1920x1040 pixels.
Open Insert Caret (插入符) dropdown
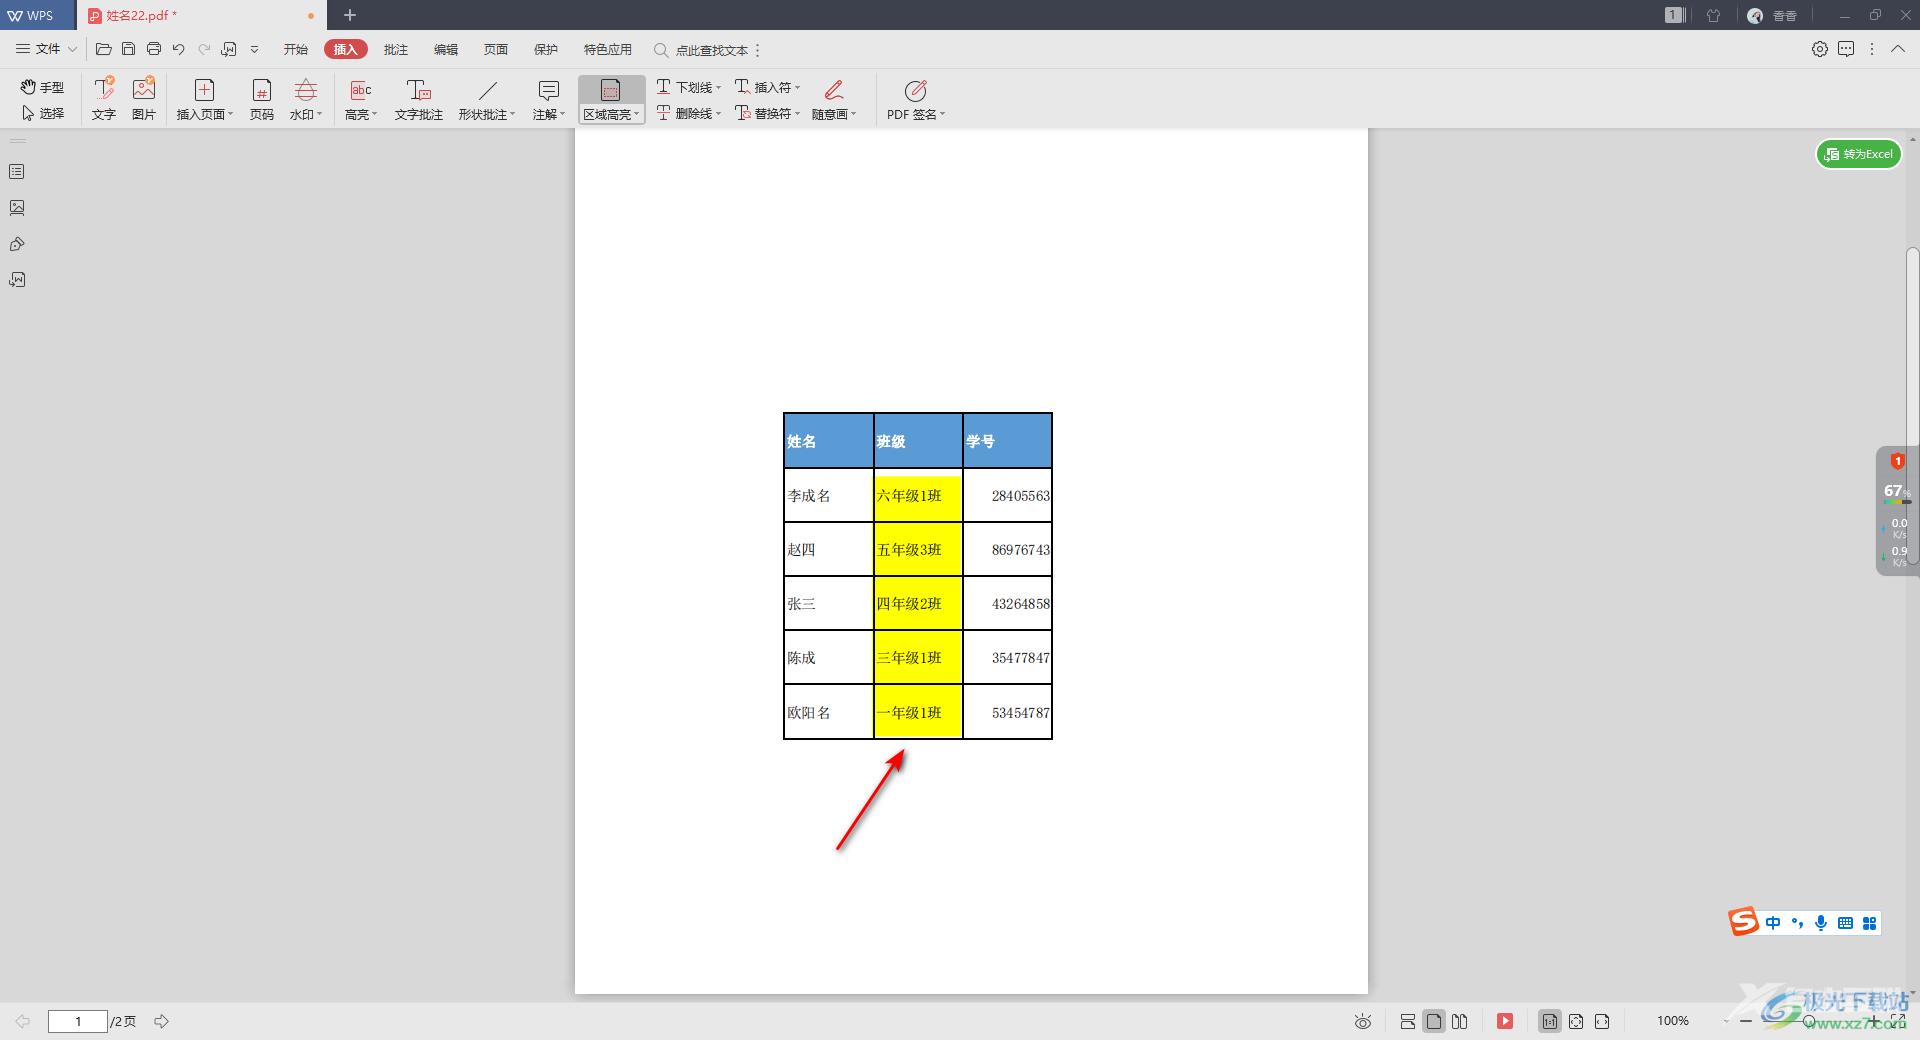[767, 87]
